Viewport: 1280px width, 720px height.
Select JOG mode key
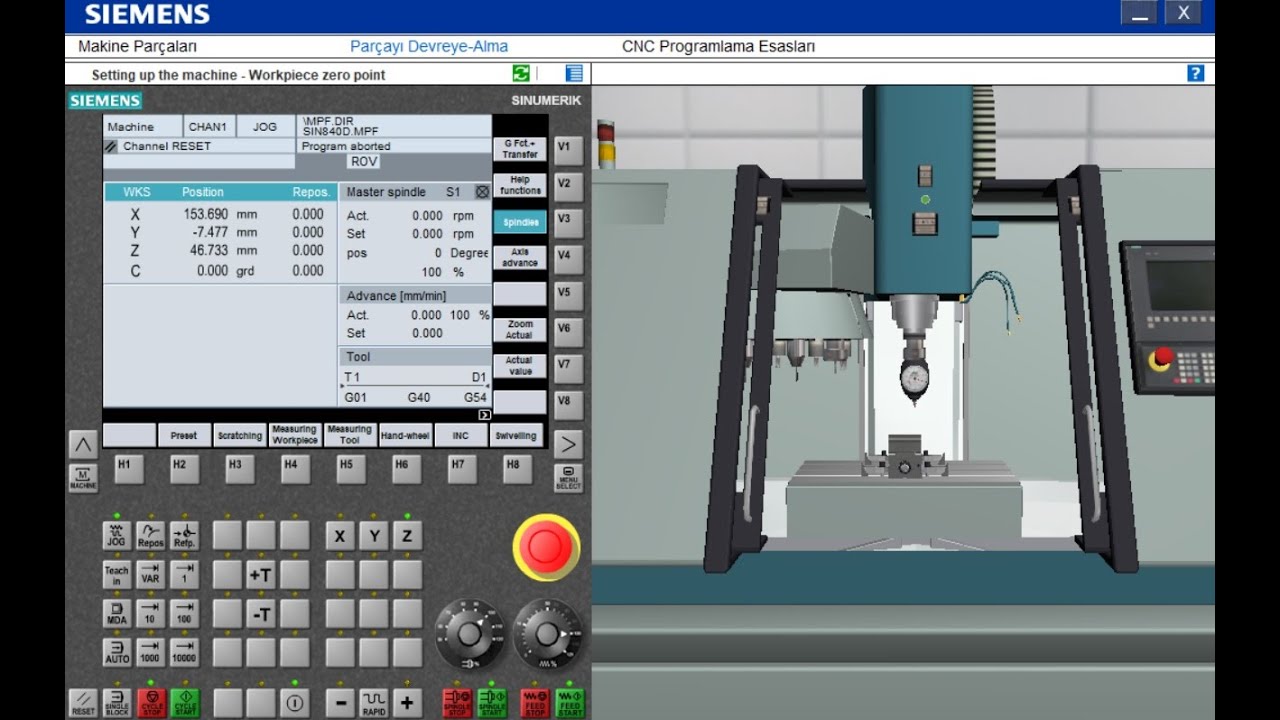pos(117,535)
